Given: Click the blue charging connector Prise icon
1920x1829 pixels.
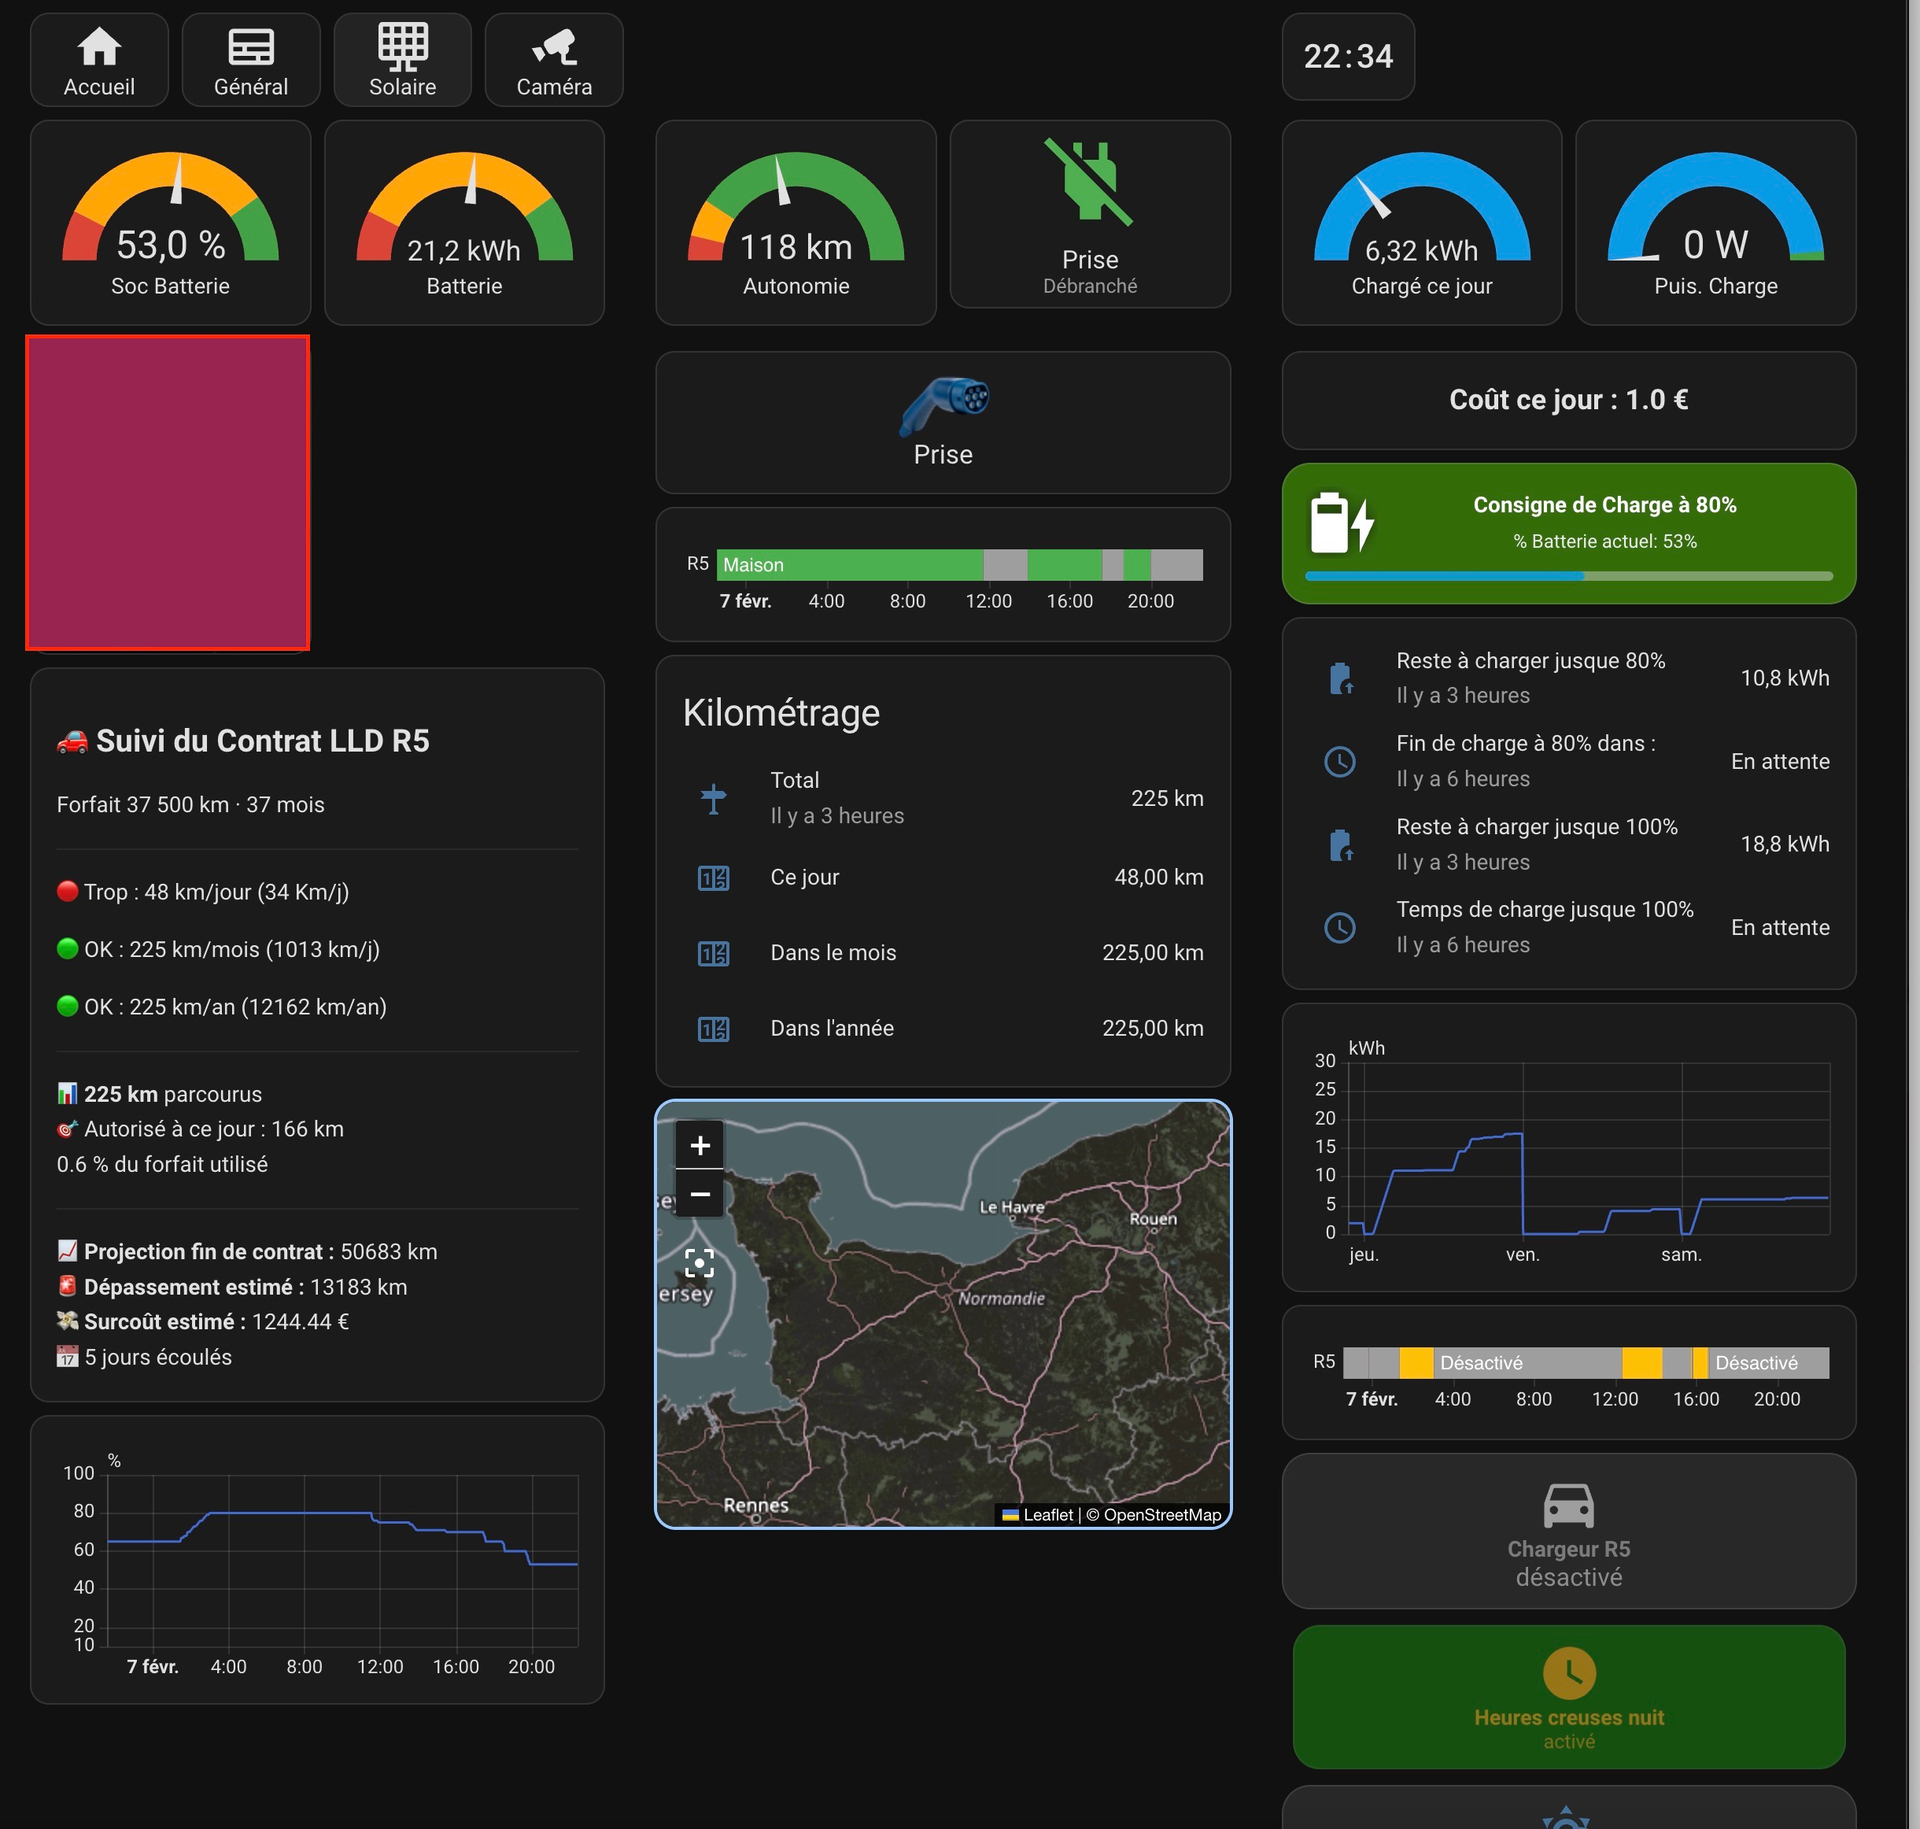Looking at the screenshot, I should point(943,405).
